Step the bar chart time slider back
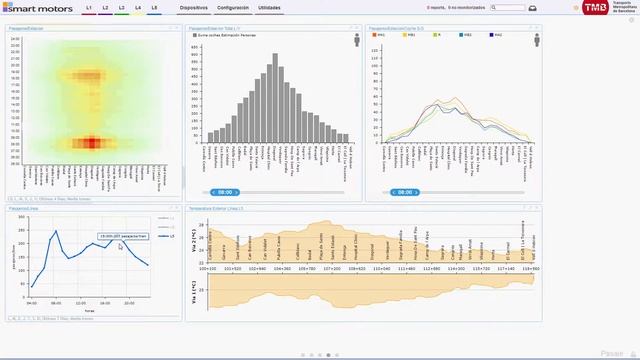The width and height of the screenshot is (640, 360). tap(214, 192)
